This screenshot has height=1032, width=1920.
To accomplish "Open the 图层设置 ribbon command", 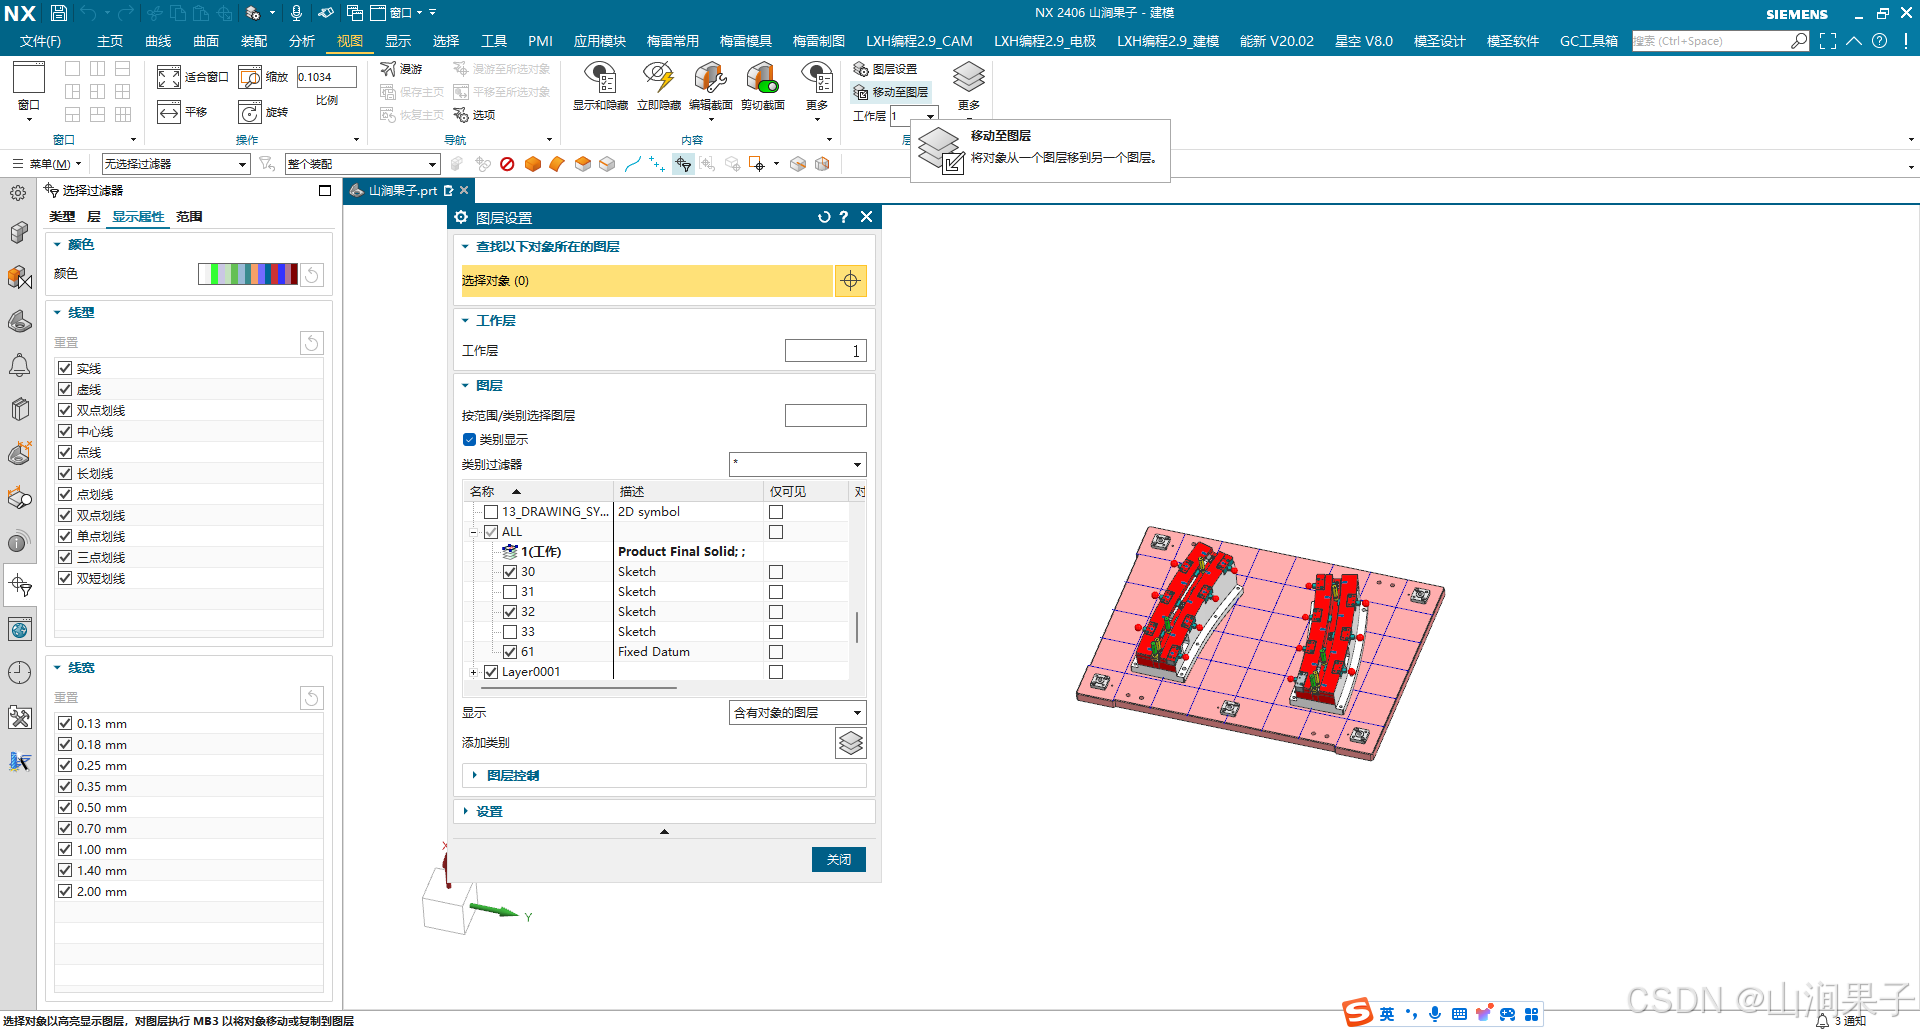I will click(x=885, y=69).
